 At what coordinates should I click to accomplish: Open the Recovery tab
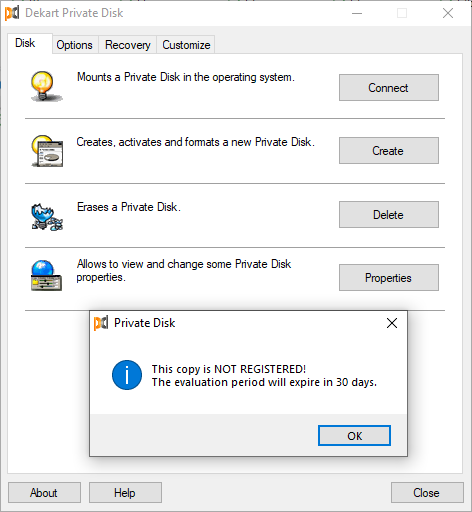(x=127, y=45)
